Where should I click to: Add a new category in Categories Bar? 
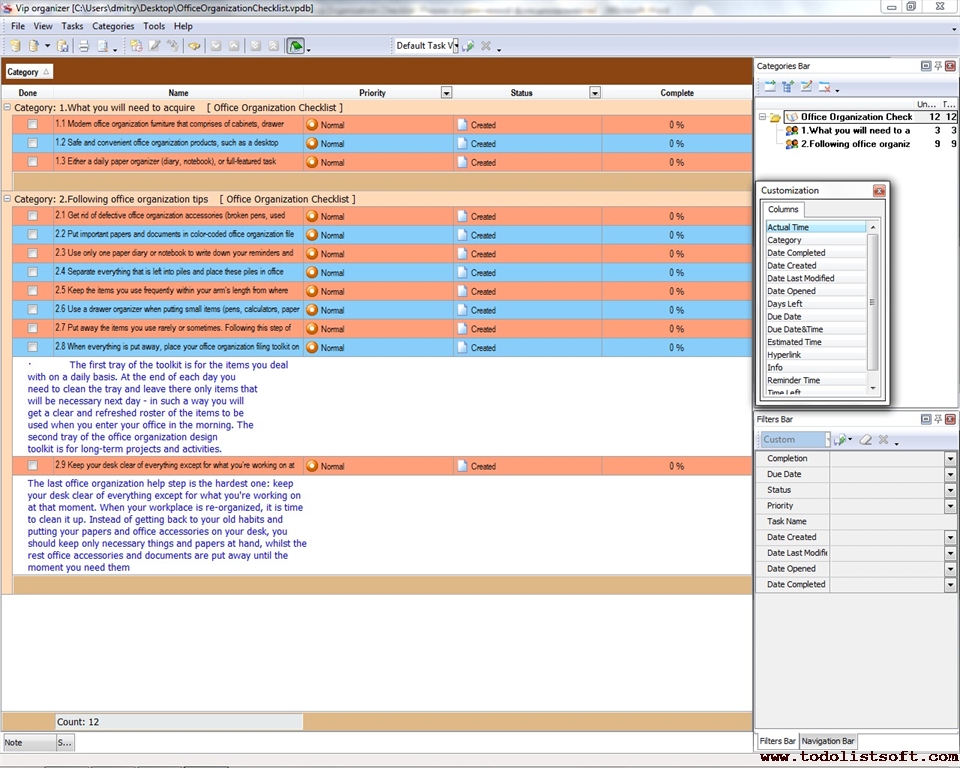pyautogui.click(x=771, y=87)
